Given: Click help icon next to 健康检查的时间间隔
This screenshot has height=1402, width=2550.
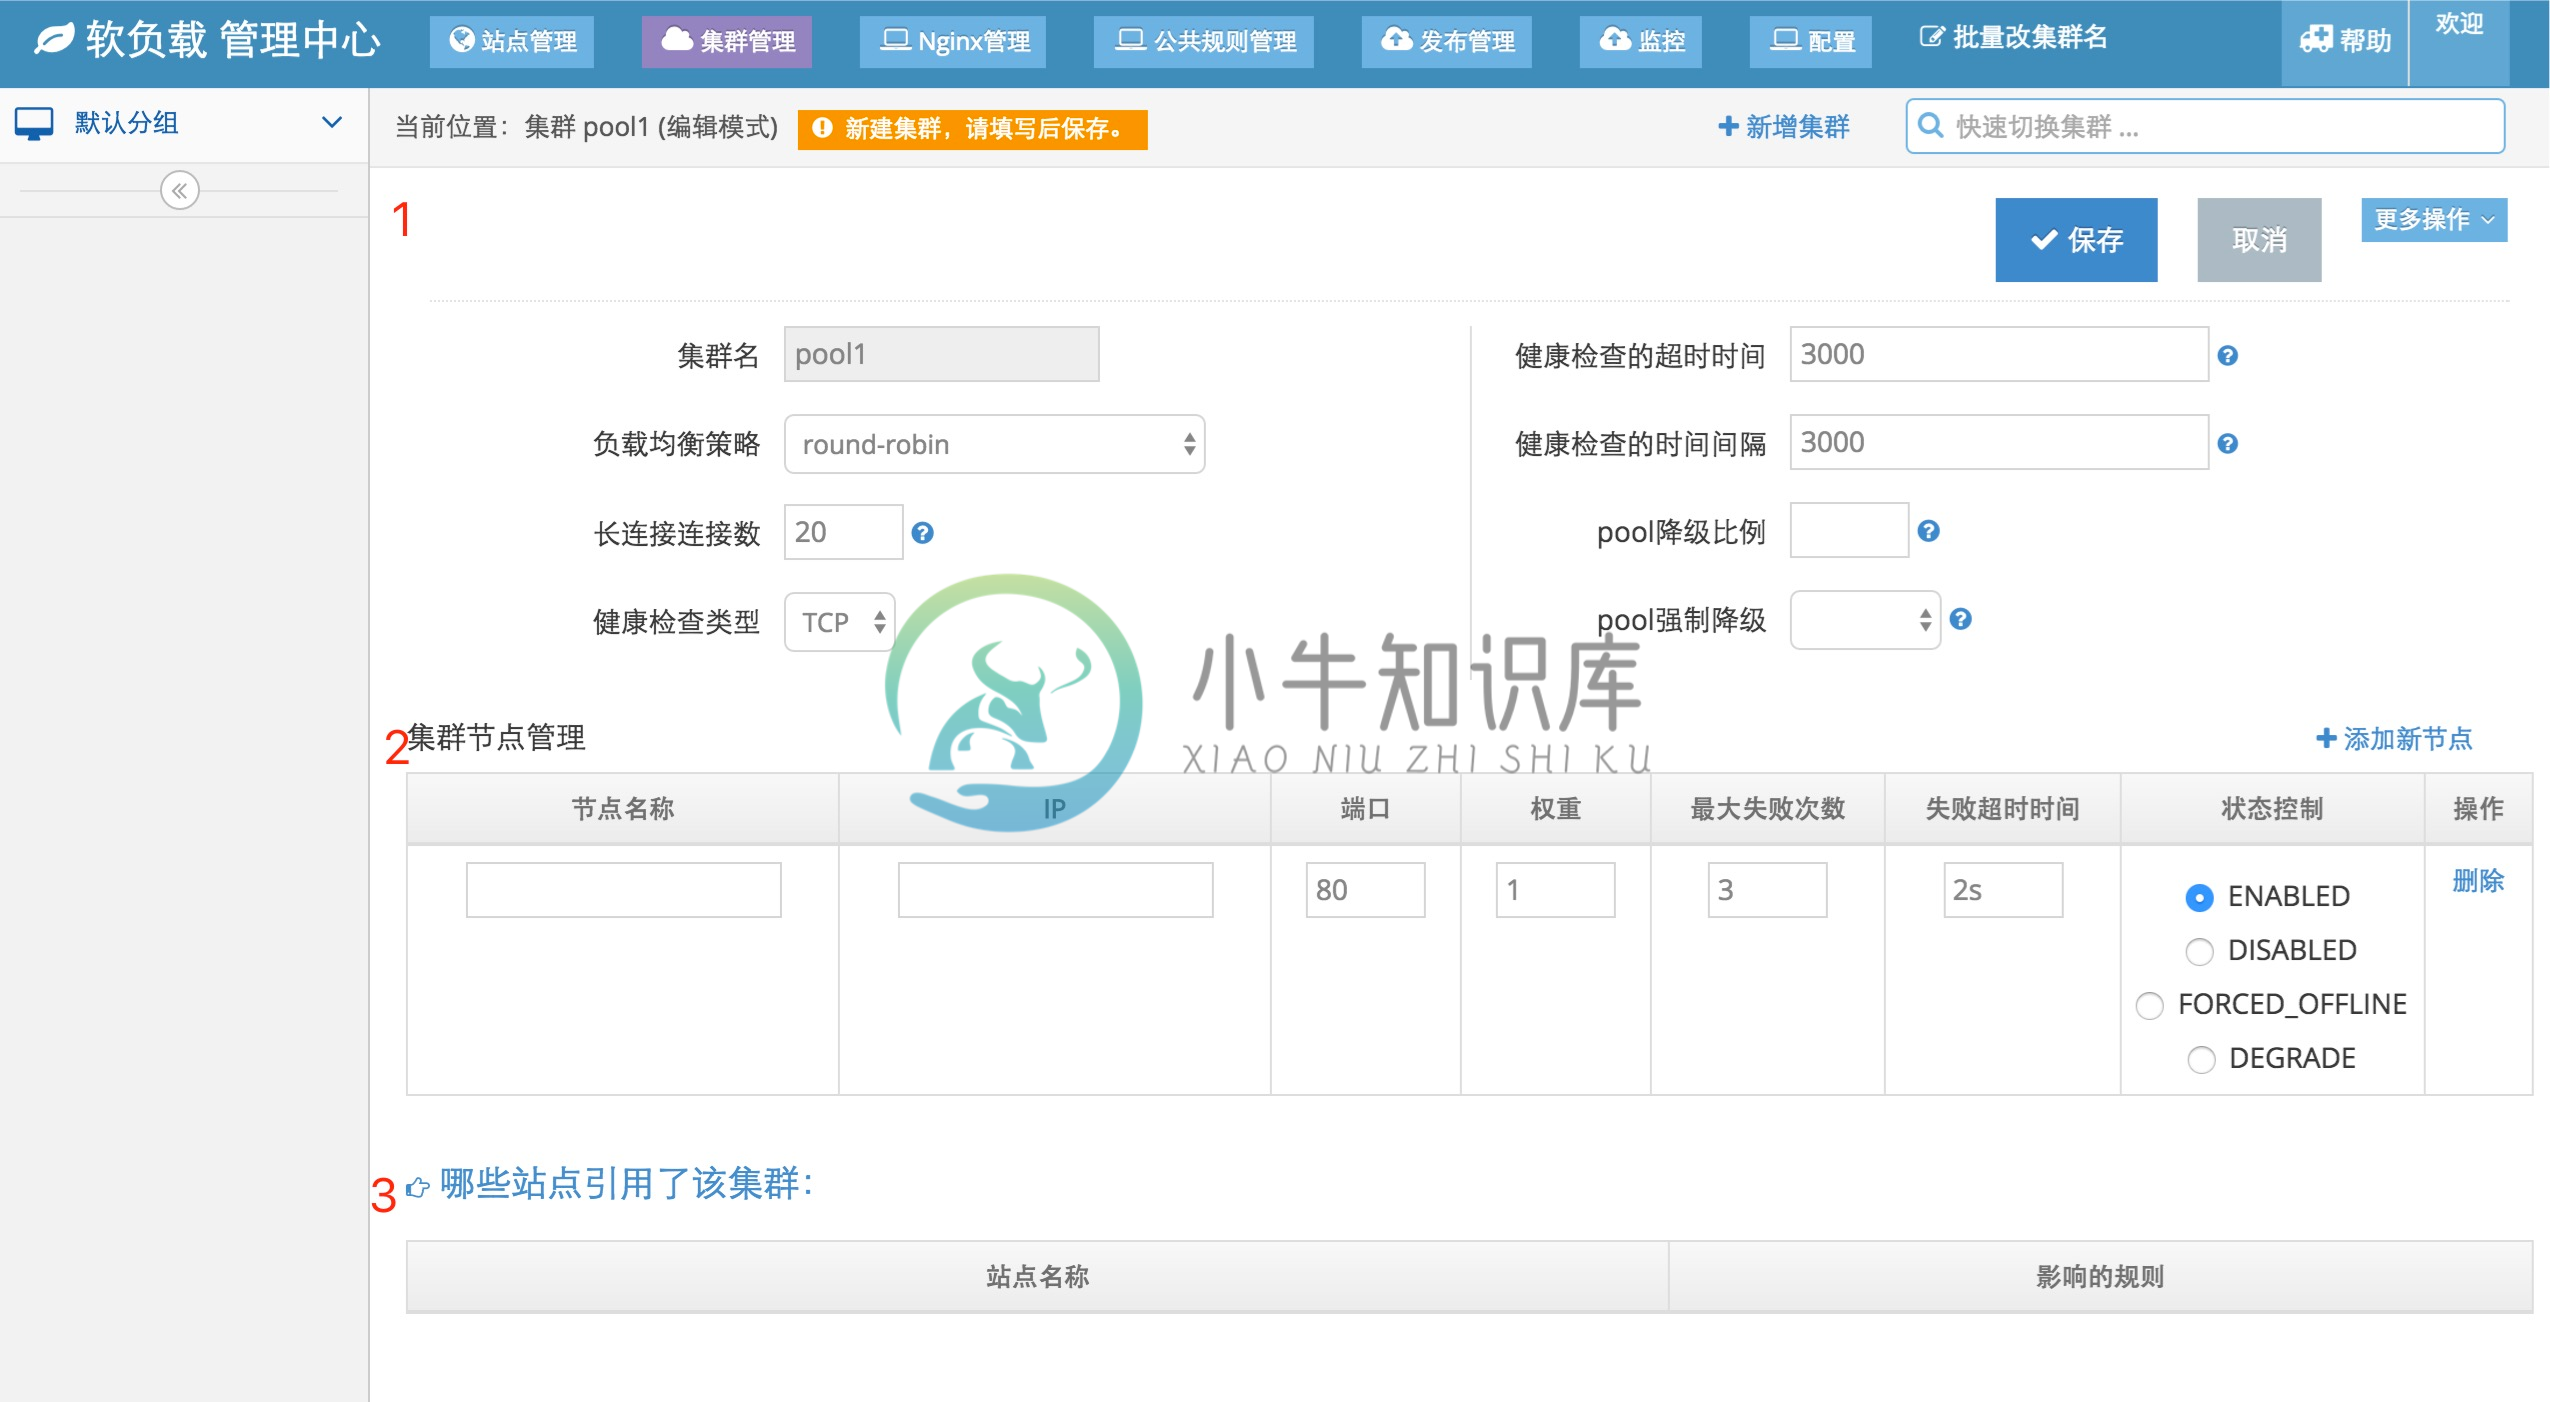Looking at the screenshot, I should [2227, 443].
